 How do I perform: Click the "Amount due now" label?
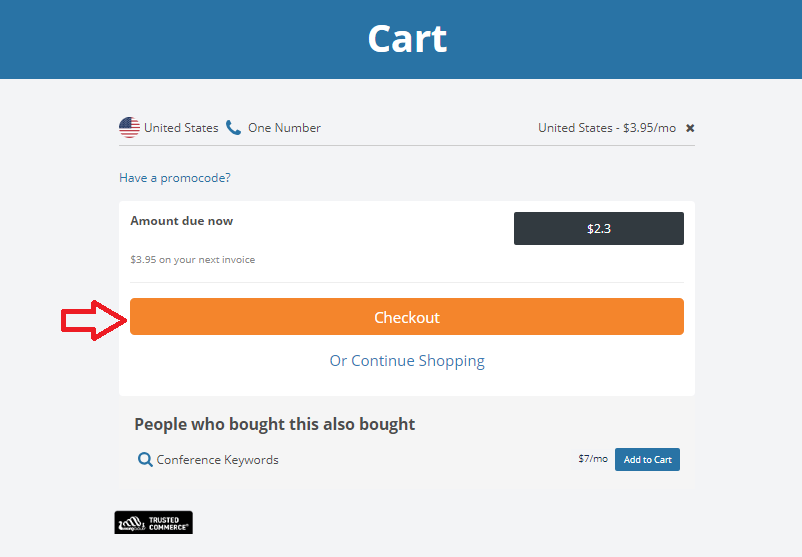pos(182,221)
